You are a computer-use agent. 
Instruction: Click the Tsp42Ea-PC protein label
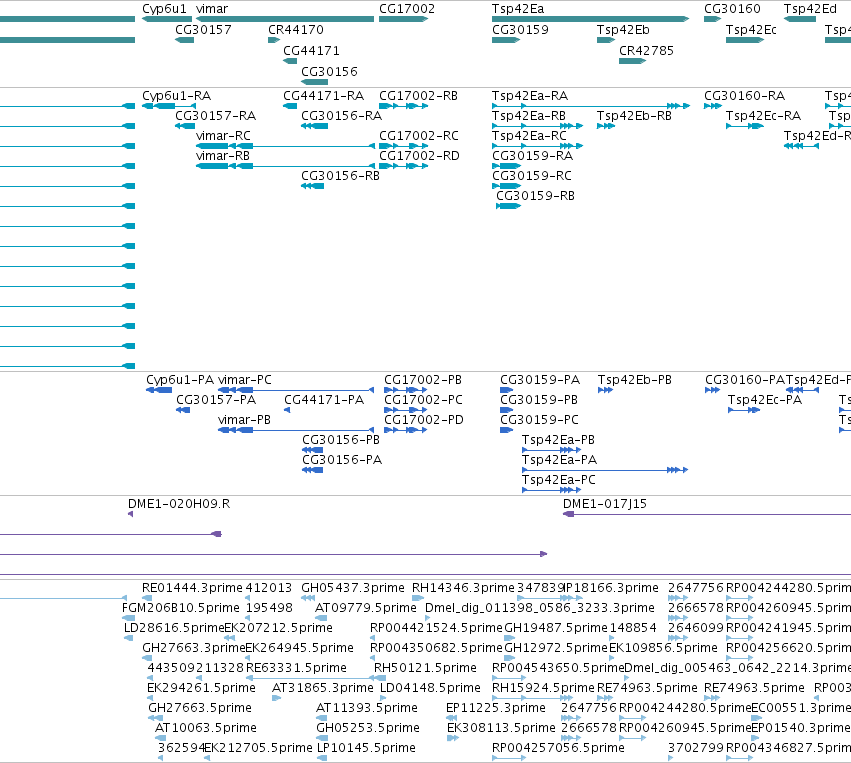point(558,480)
